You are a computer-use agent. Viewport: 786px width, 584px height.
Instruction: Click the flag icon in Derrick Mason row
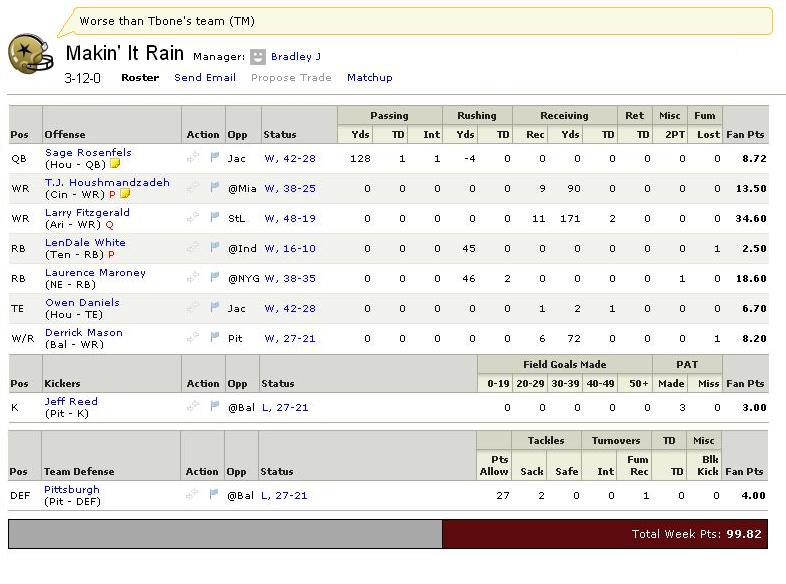point(215,337)
